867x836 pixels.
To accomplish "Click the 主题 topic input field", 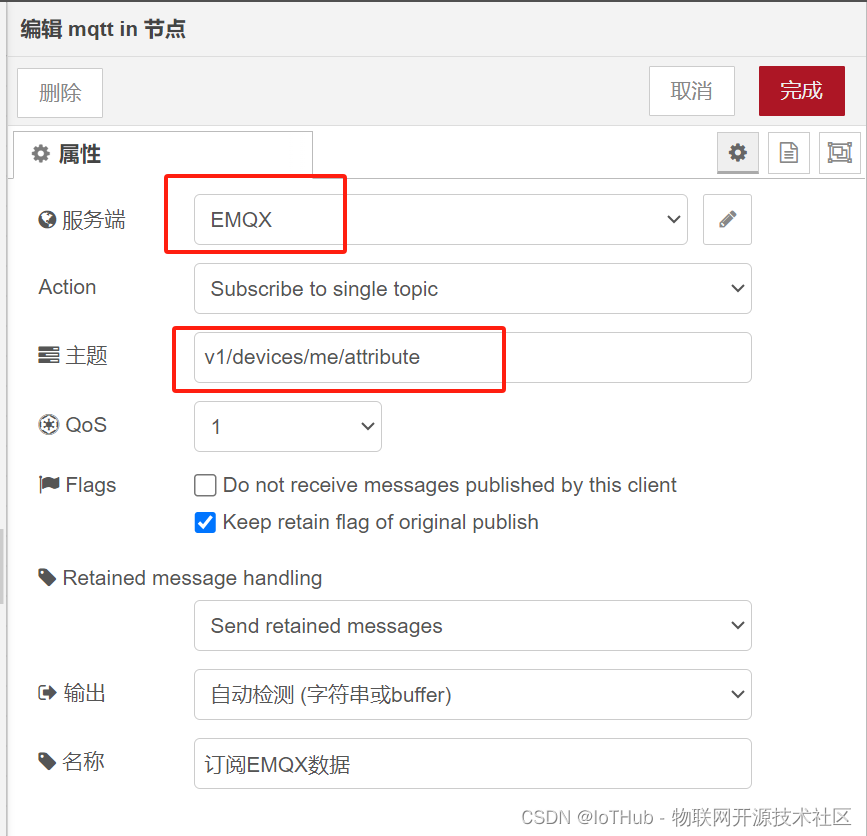I will 473,357.
